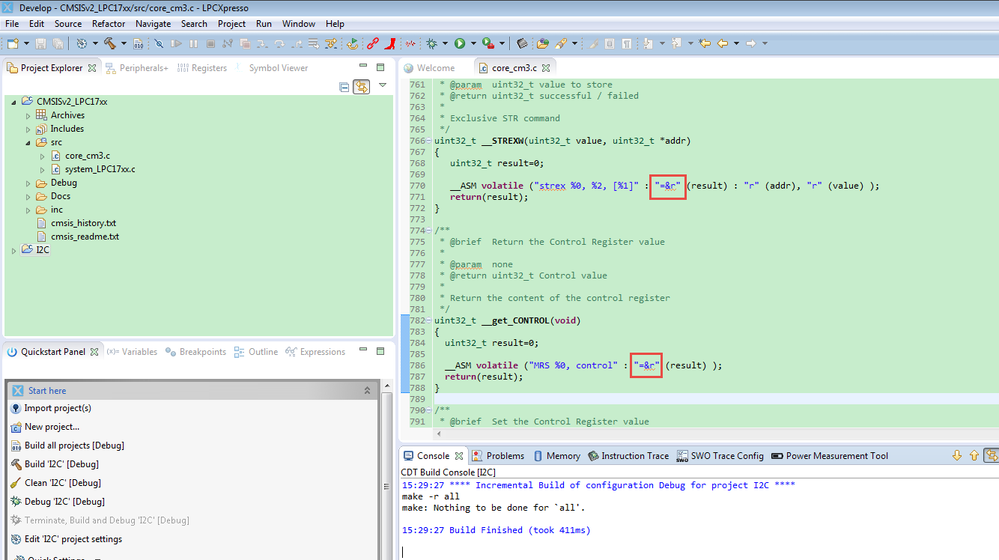Click Collapse All in Project Explorer
This screenshot has width=999, height=560.
pos(344,87)
